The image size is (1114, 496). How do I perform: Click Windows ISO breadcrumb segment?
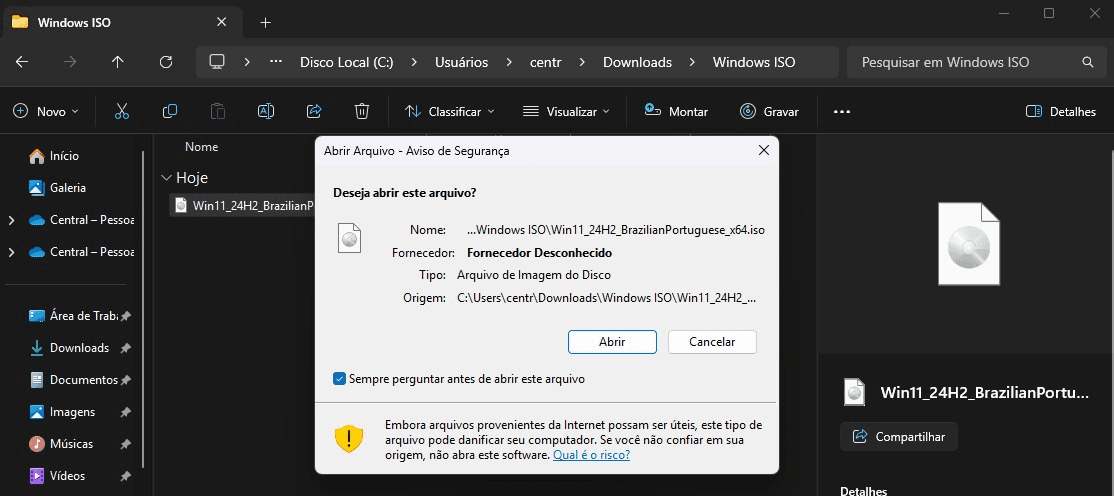pyautogui.click(x=754, y=63)
